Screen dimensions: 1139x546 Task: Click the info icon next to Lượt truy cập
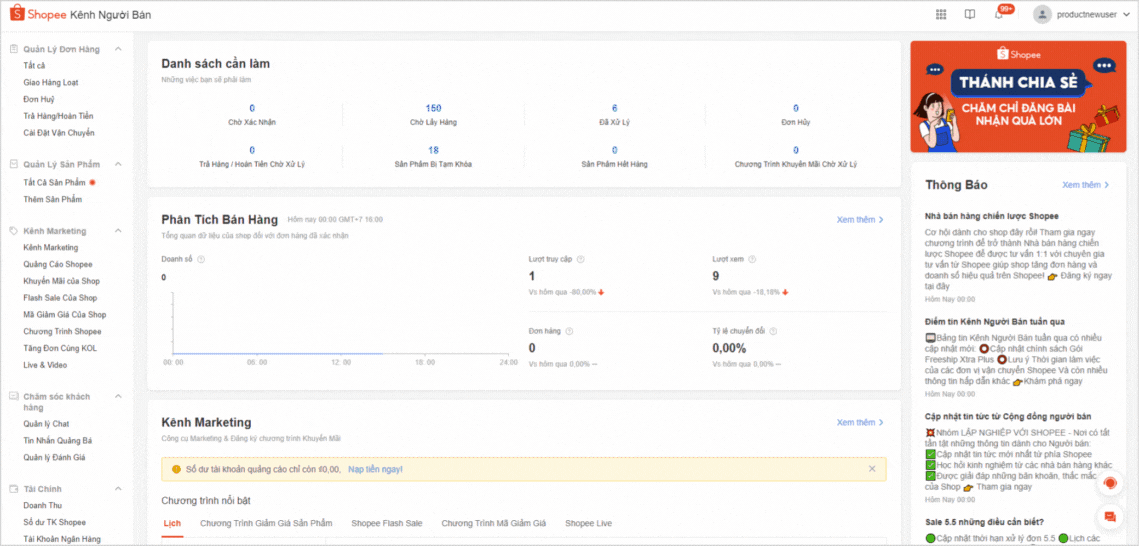[x=581, y=259]
